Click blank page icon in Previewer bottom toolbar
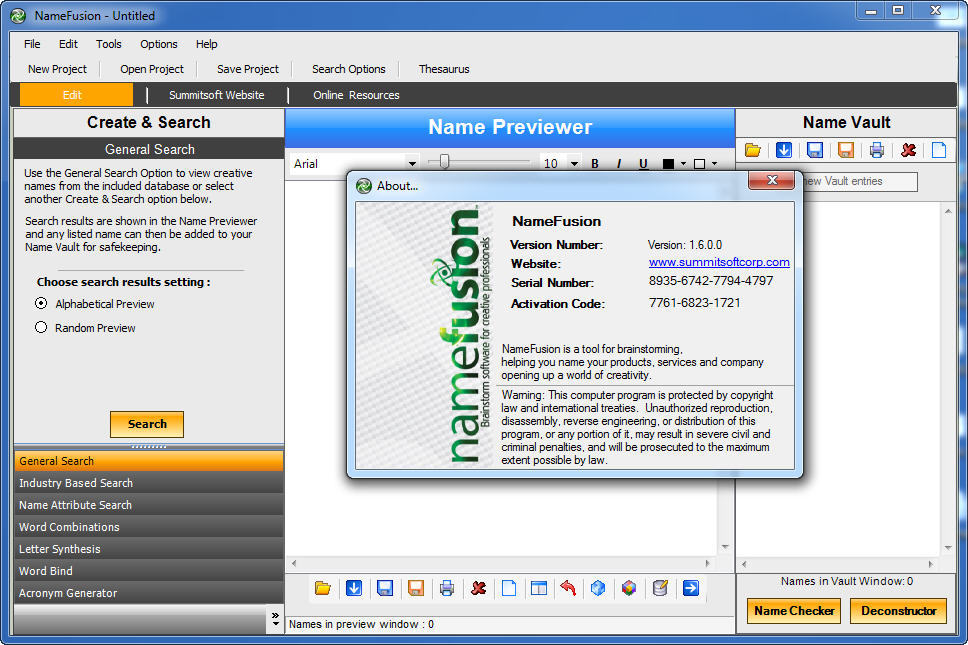This screenshot has width=968, height=645. coord(509,588)
